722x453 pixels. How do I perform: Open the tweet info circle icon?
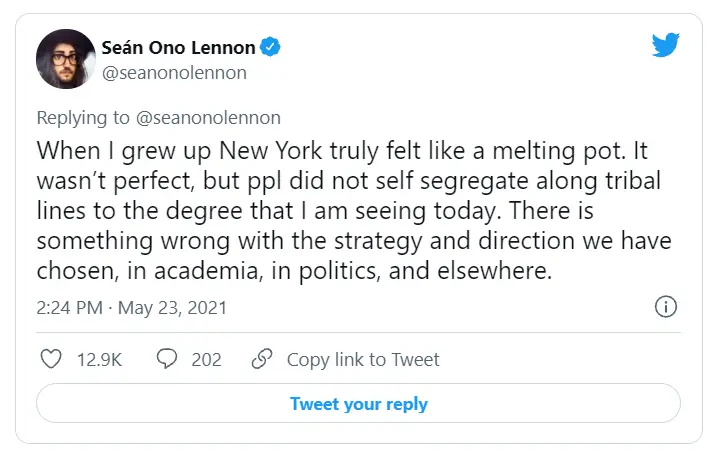pyautogui.click(x=666, y=307)
